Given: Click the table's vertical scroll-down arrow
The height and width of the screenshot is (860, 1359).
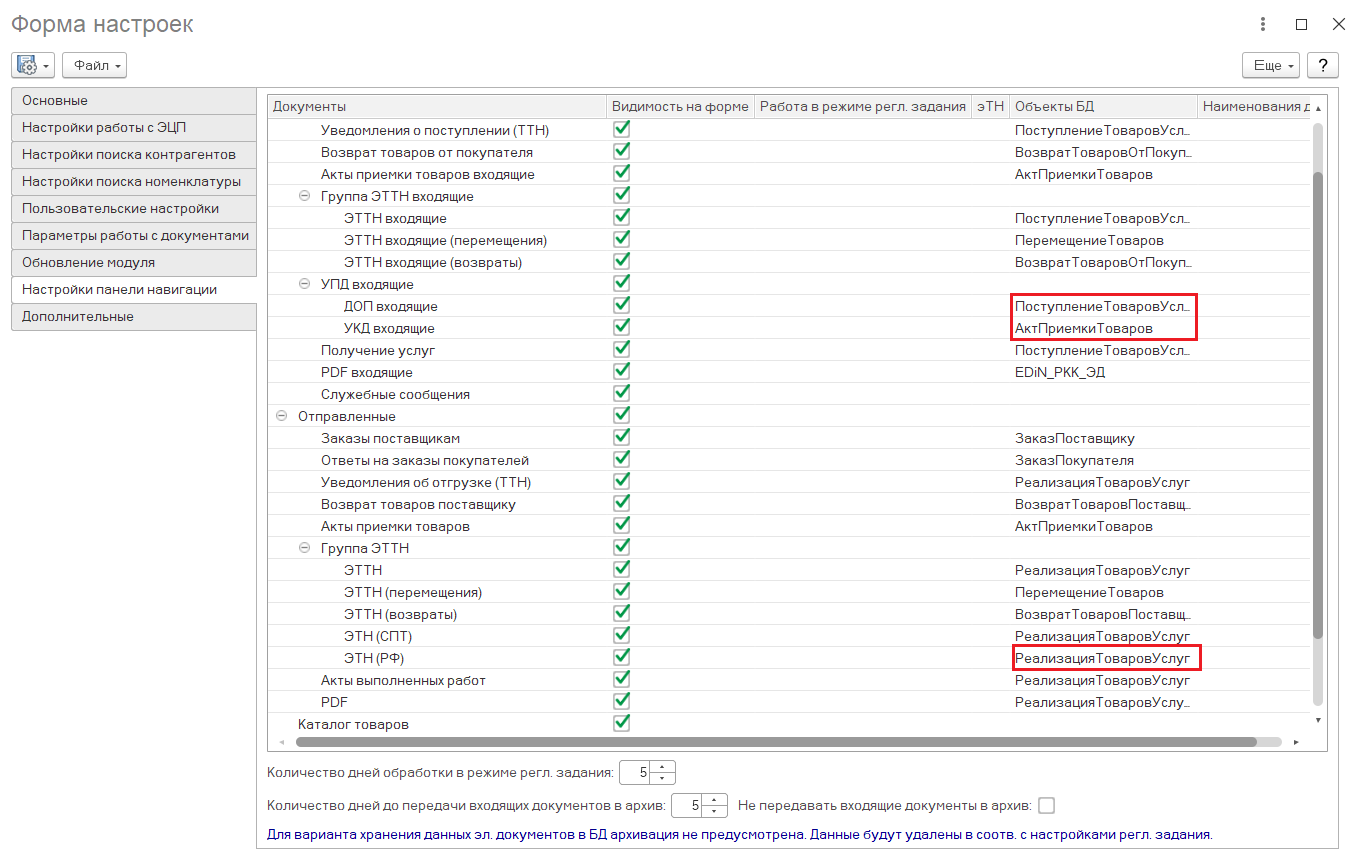Looking at the screenshot, I should [x=1318, y=720].
